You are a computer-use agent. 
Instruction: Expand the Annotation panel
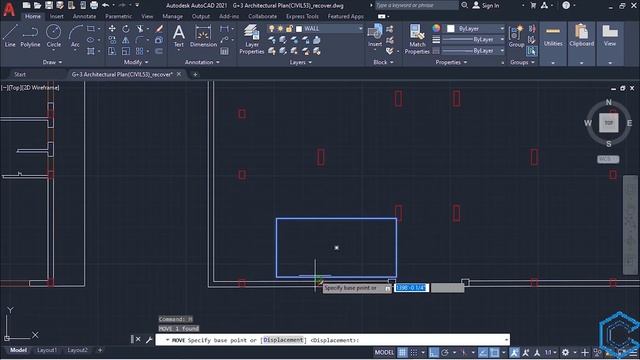pos(202,62)
